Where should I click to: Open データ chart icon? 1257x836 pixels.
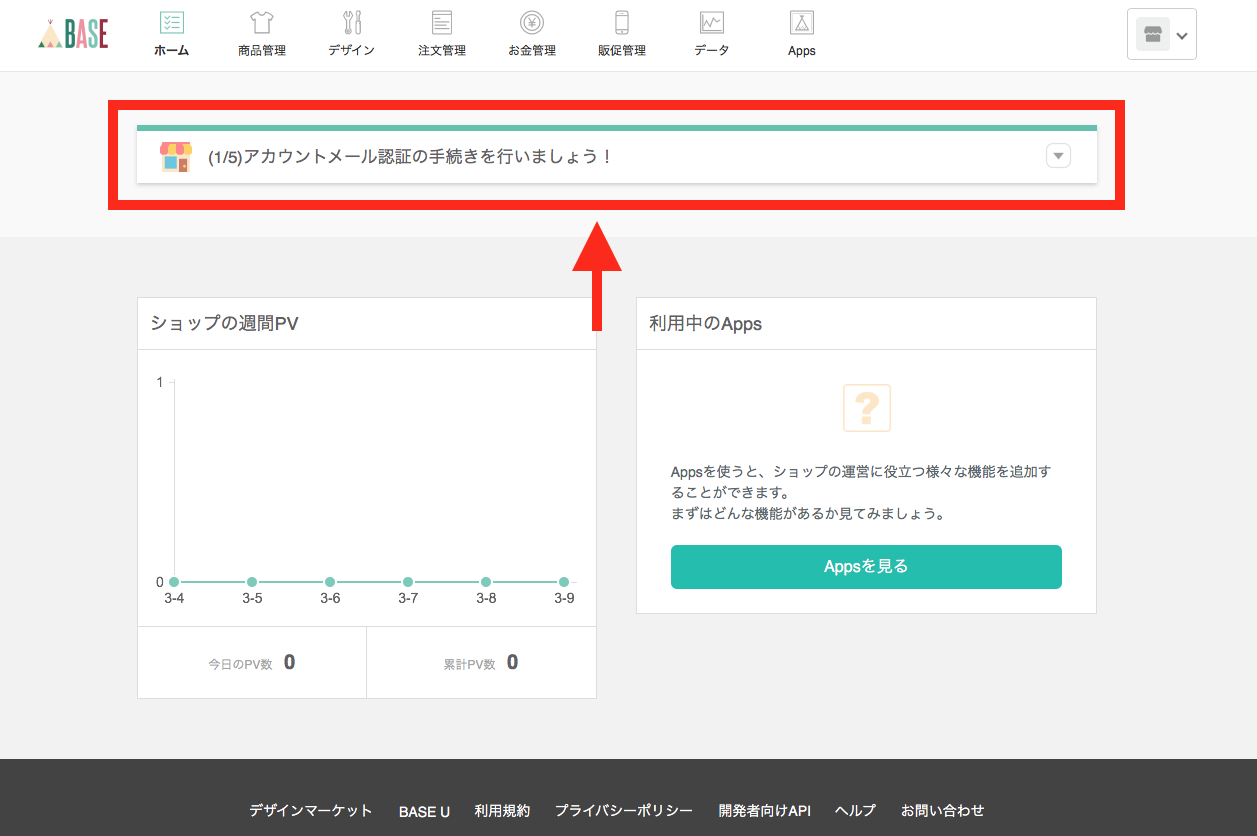point(712,23)
